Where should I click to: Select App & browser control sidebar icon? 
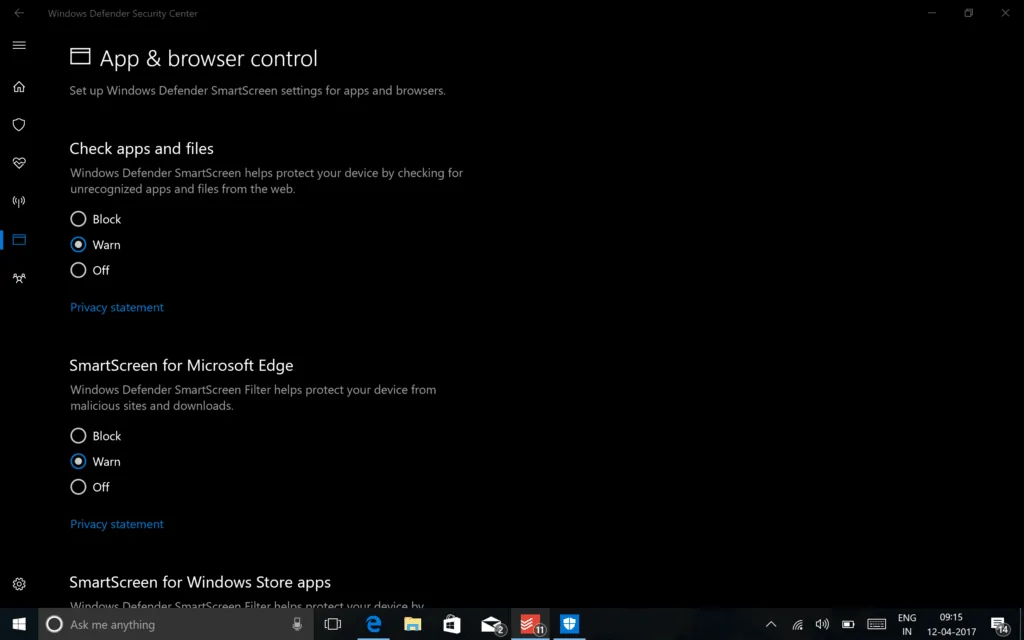(19, 240)
